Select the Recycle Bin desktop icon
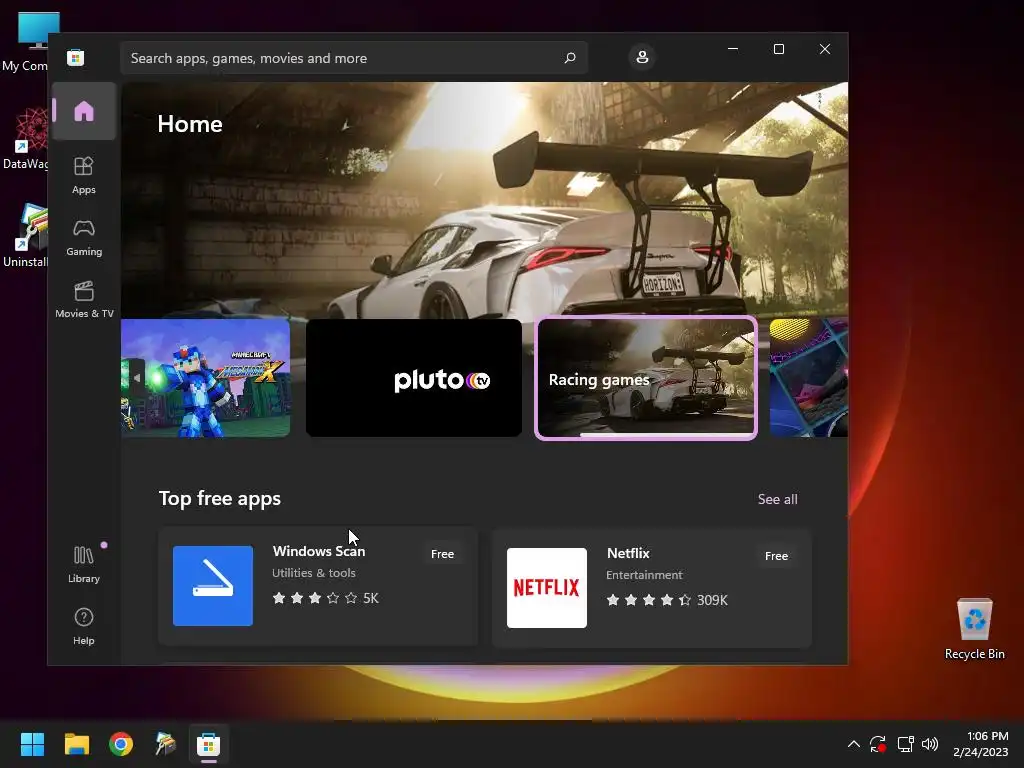 click(x=974, y=629)
